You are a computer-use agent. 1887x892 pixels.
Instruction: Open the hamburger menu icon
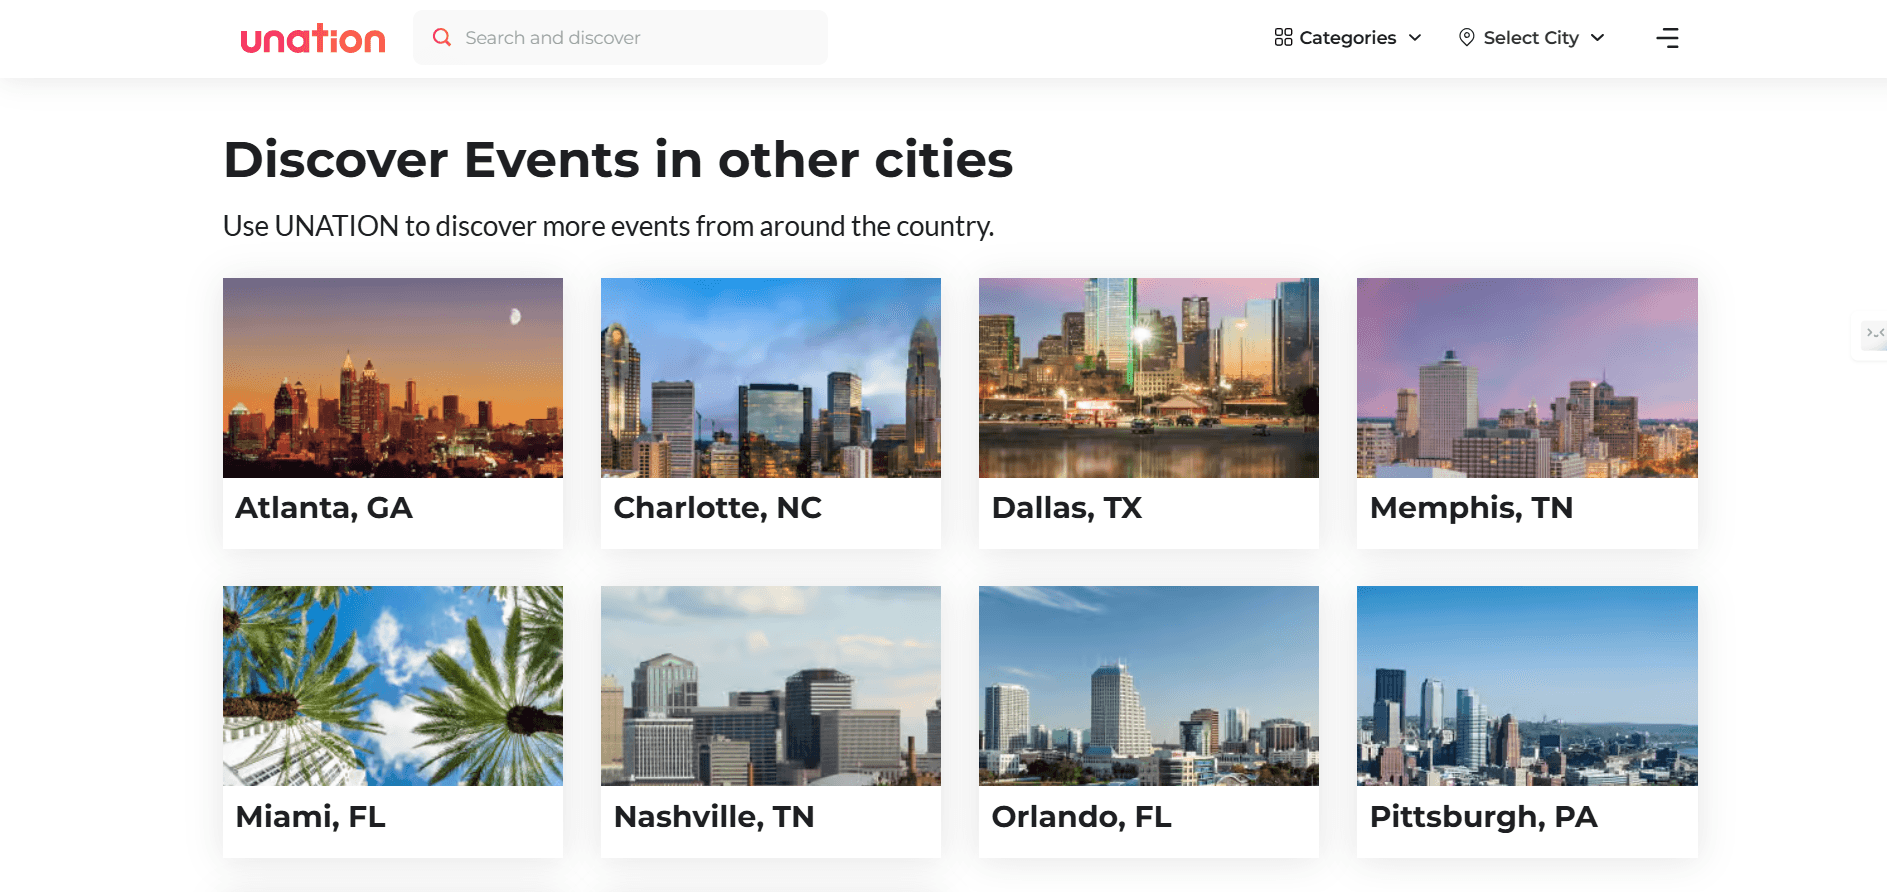point(1667,38)
